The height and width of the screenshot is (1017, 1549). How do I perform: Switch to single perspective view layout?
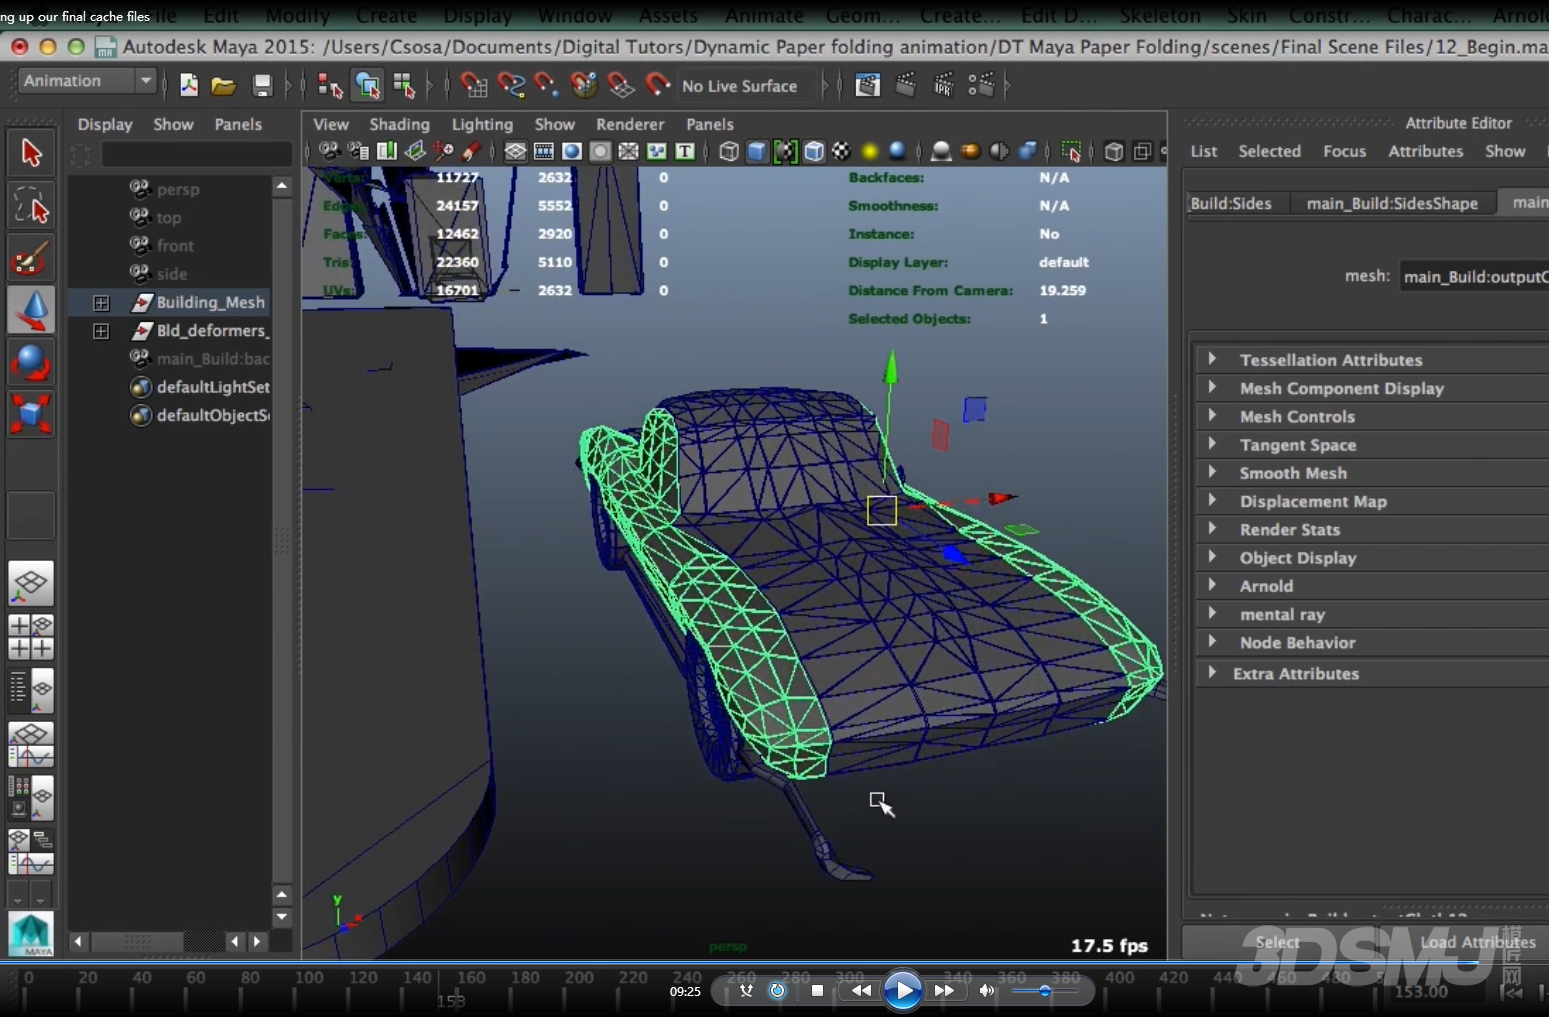pyautogui.click(x=31, y=584)
